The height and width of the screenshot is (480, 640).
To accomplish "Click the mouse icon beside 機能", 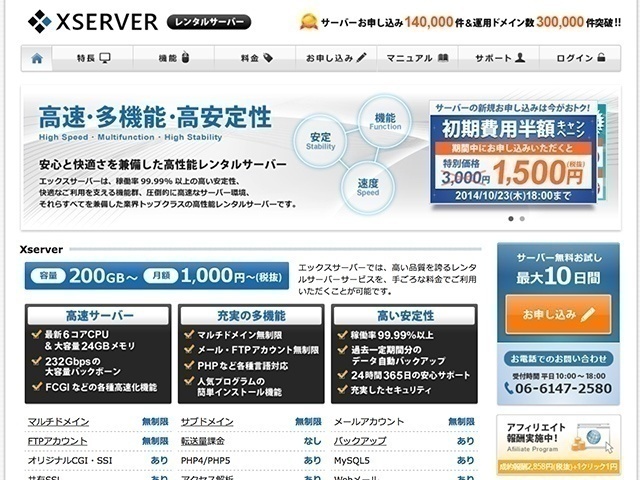I will coord(185,58).
